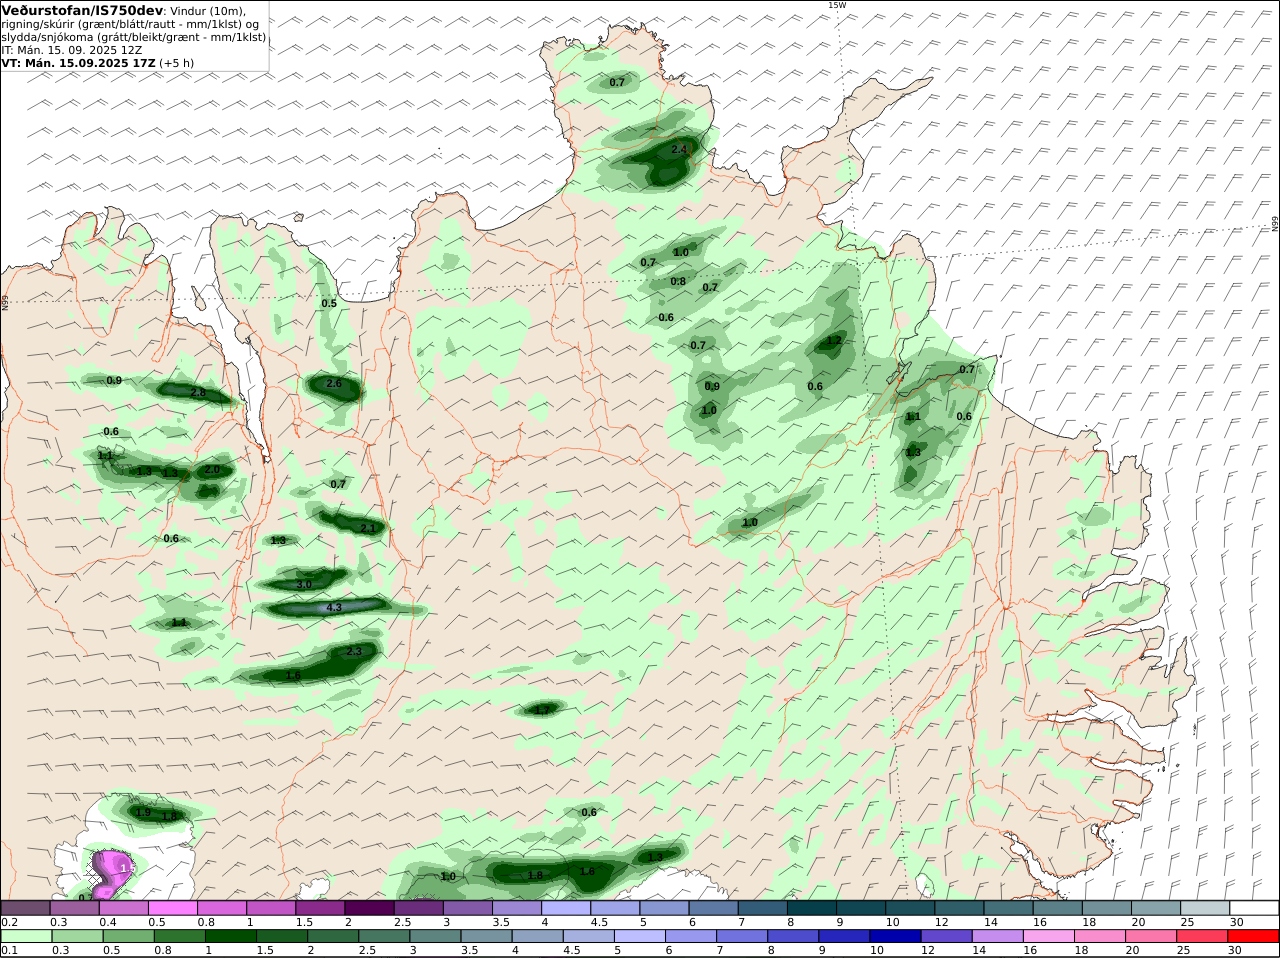The height and width of the screenshot is (958, 1280).
Task: Click the 2.3 precipitation value on the map
Action: tap(353, 652)
